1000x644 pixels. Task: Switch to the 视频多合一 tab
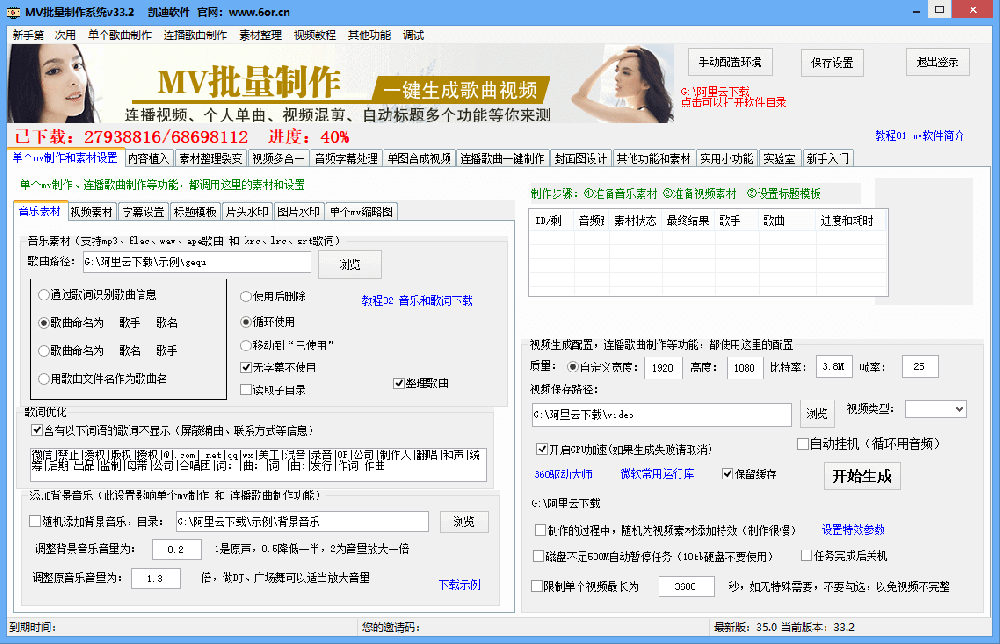(278, 158)
